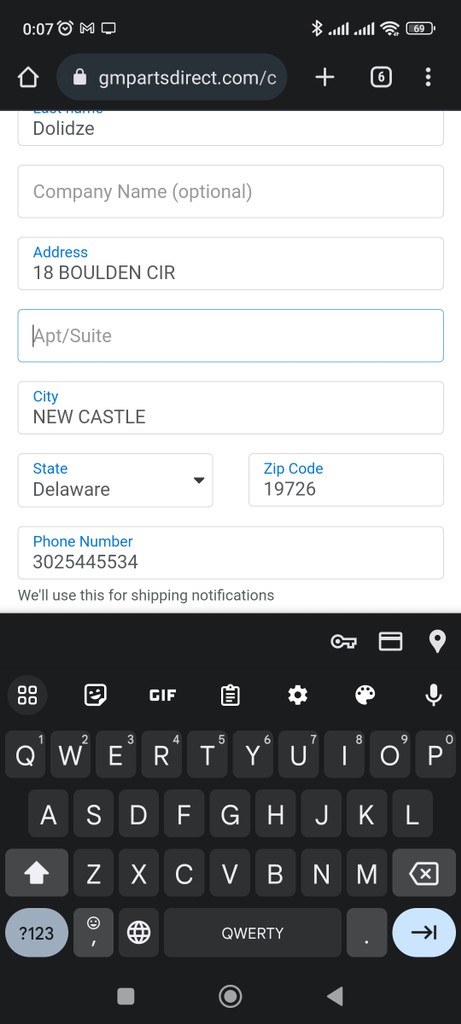Open saved payment cards autofill icon
The image size is (461, 1024).
coord(390,642)
